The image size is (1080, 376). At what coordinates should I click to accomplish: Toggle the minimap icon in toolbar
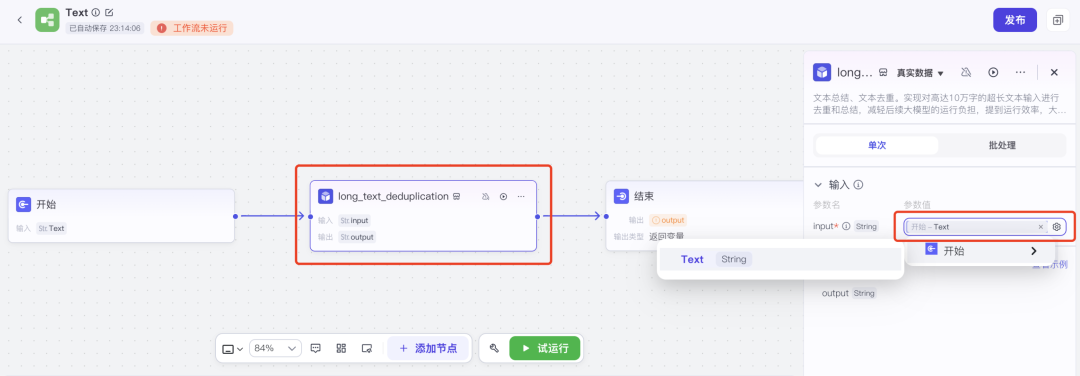(x=367, y=348)
